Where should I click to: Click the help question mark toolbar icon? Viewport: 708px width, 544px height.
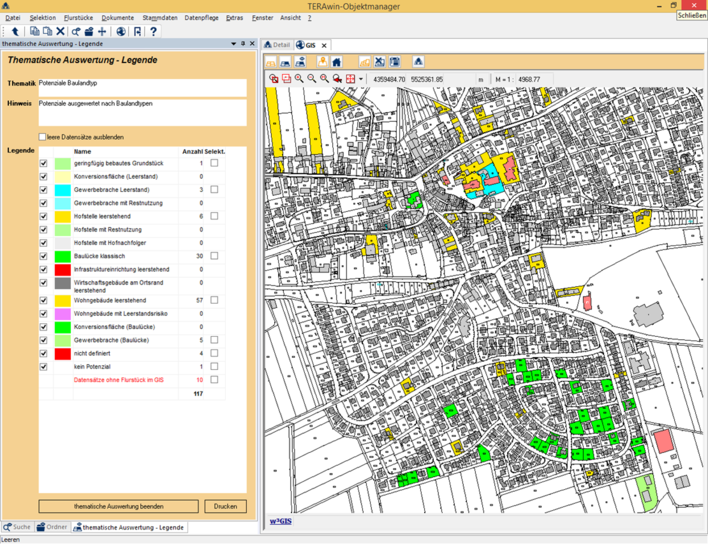point(153,32)
